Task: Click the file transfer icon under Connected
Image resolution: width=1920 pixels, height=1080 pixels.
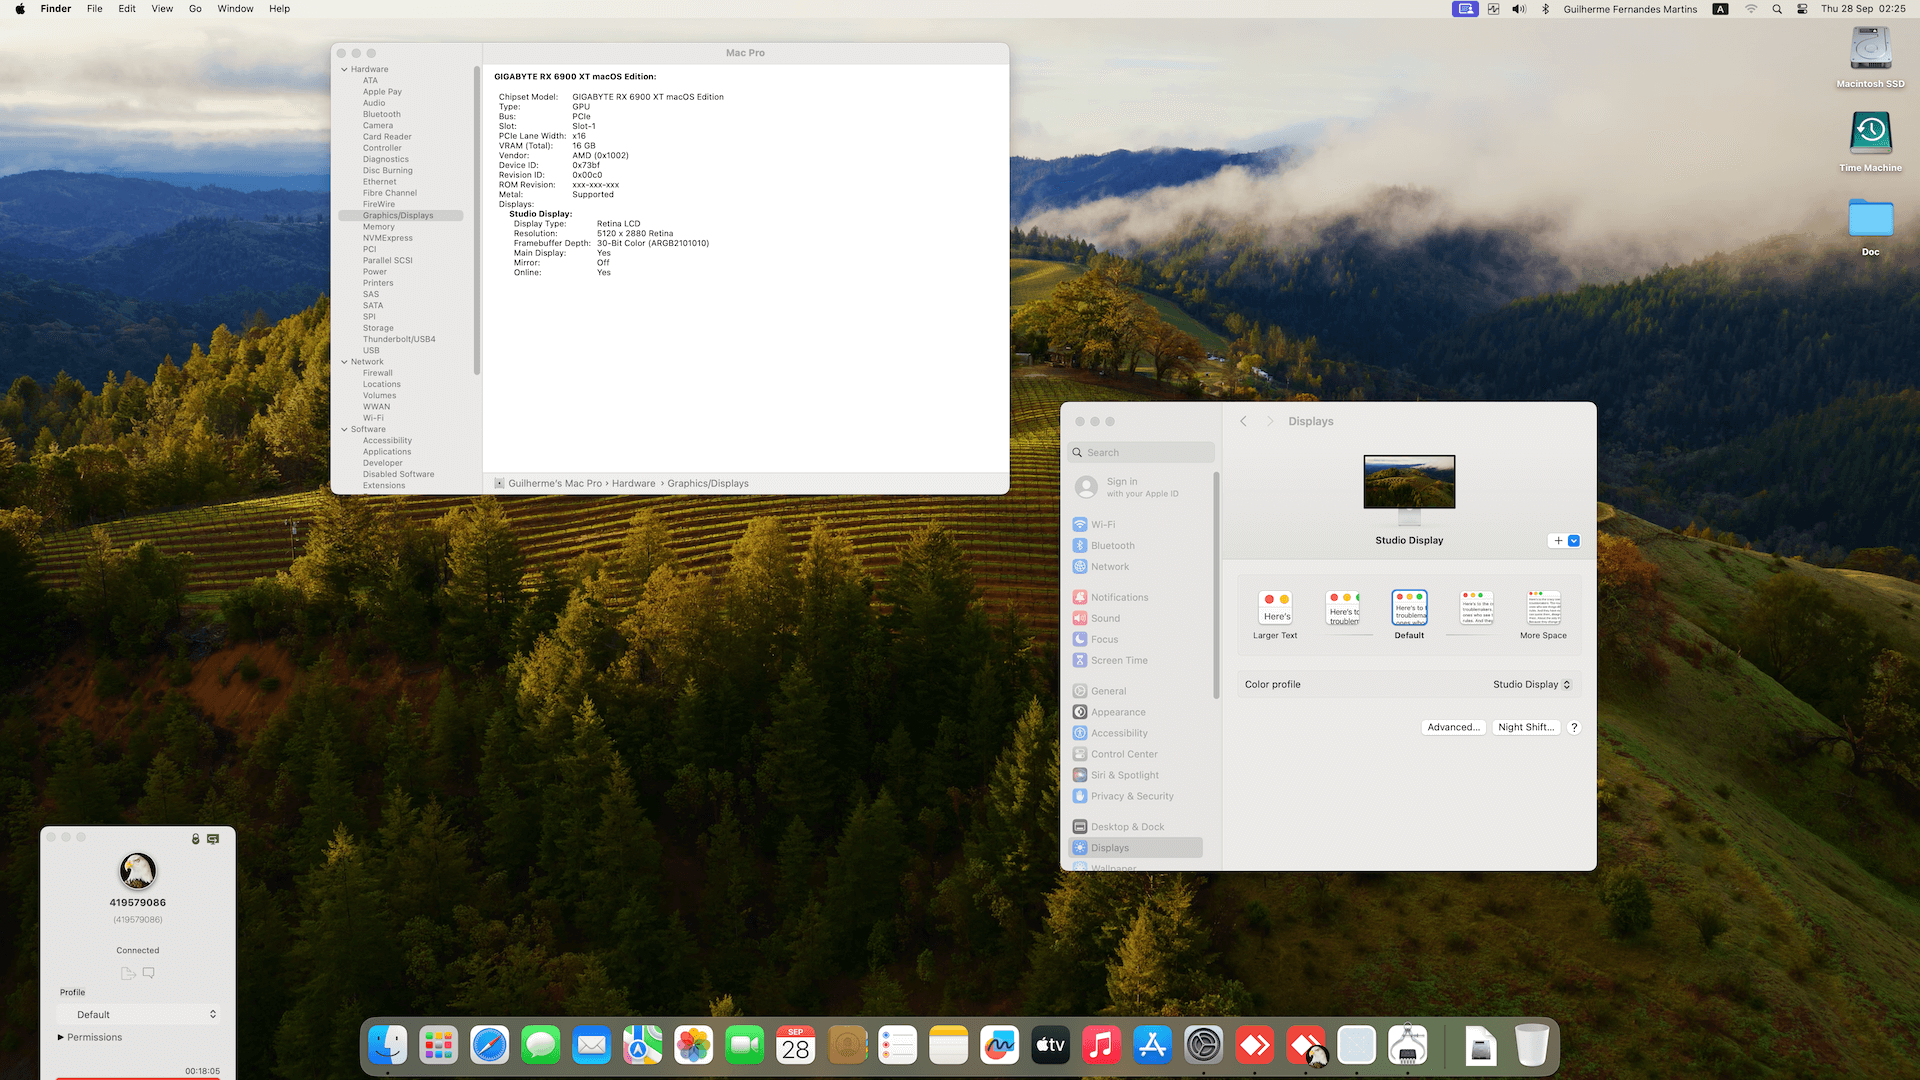Action: tap(127, 973)
